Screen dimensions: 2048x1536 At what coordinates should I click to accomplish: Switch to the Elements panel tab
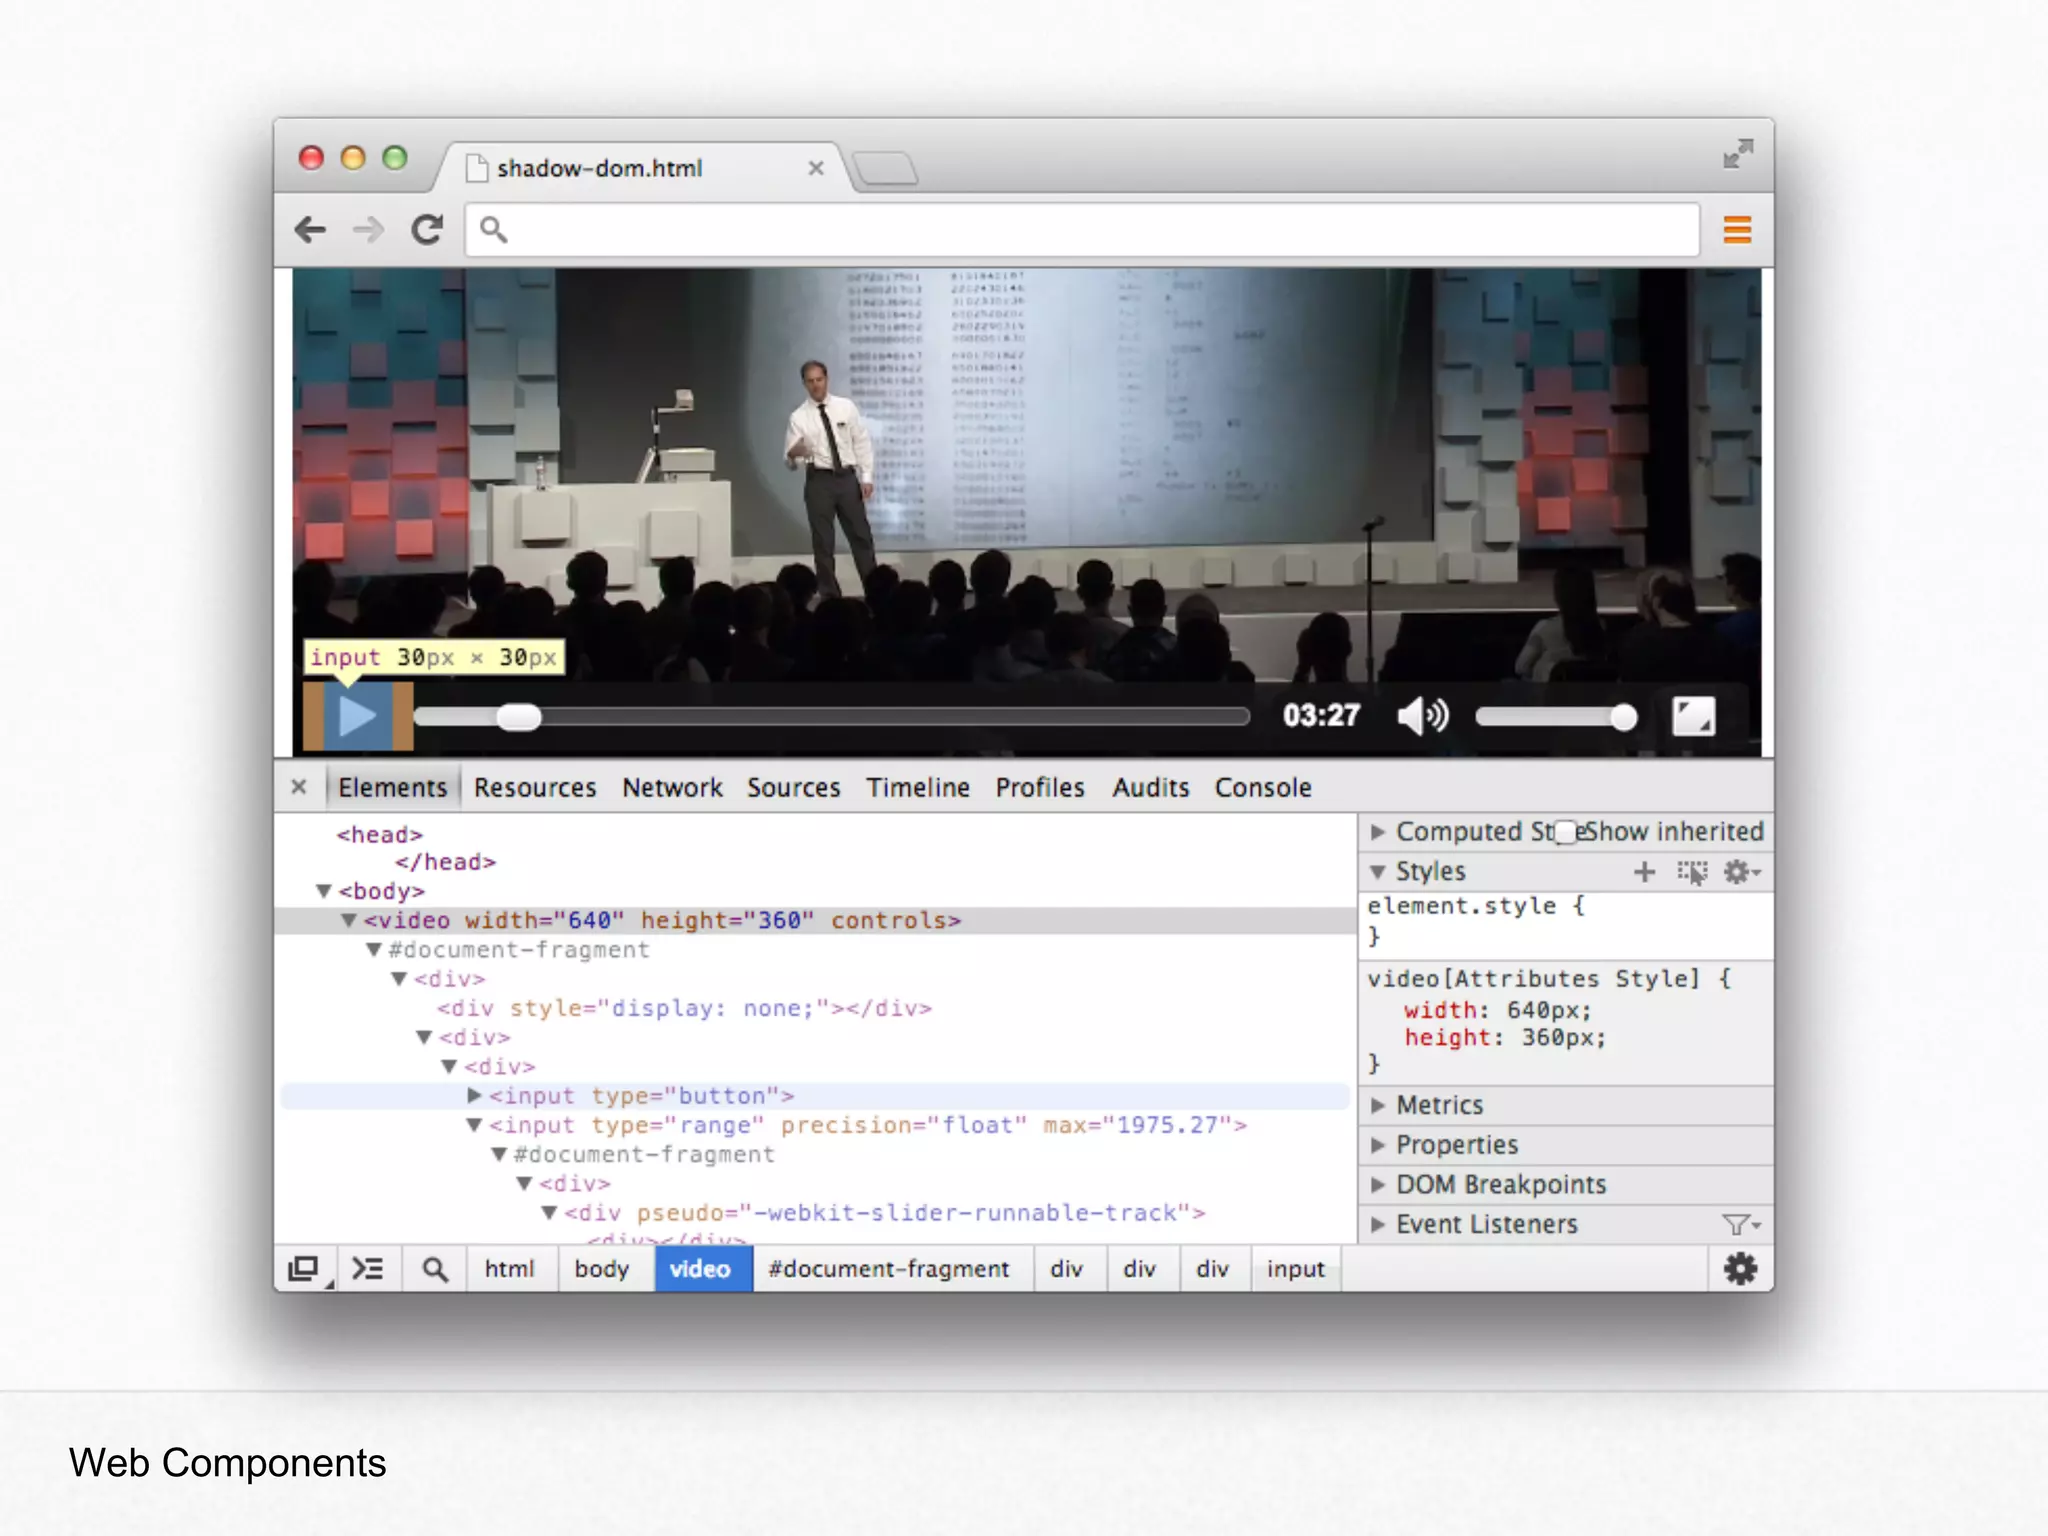coord(392,788)
